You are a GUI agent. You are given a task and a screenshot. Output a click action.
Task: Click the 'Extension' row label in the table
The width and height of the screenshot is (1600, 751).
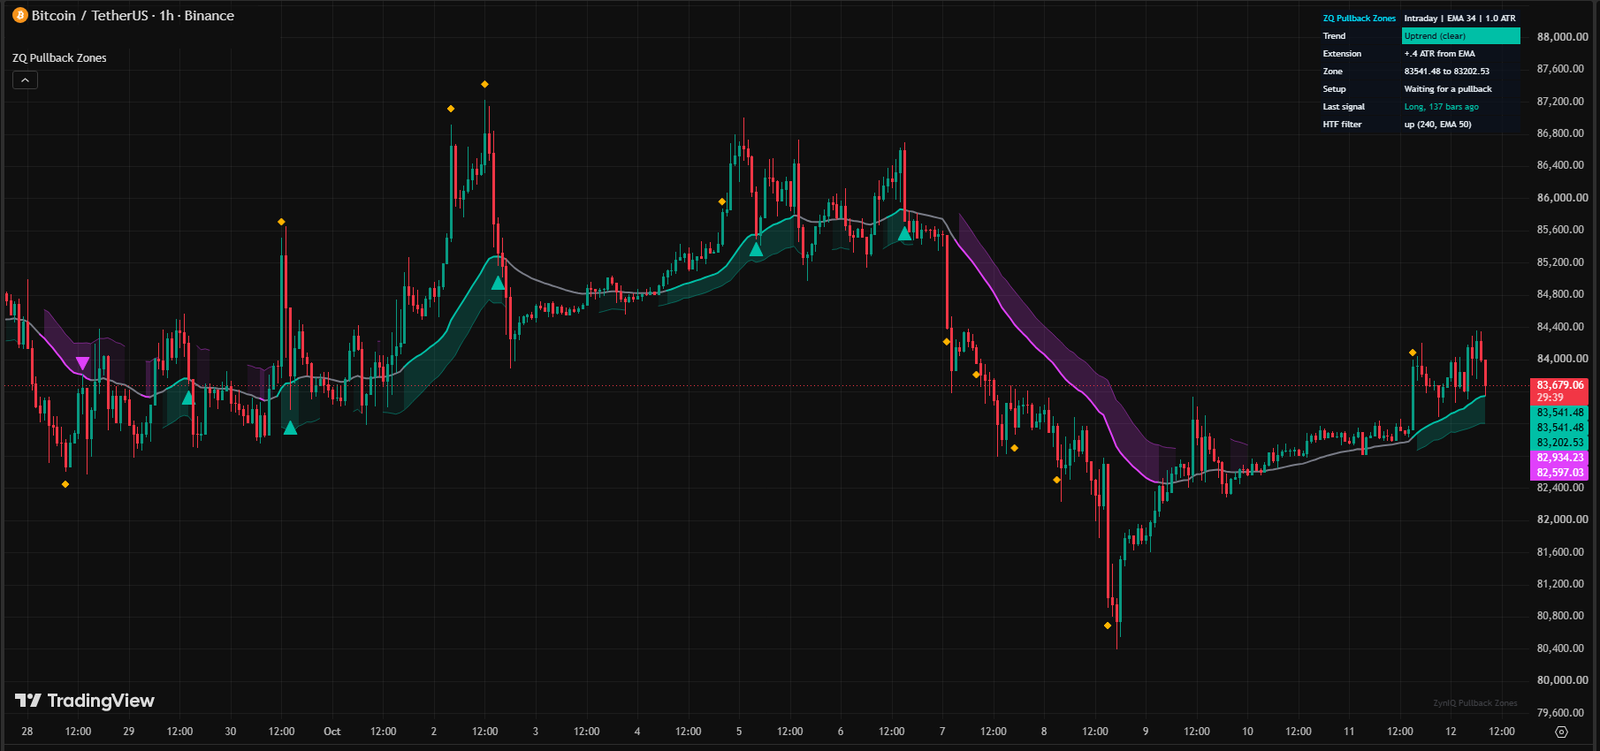click(x=1342, y=54)
